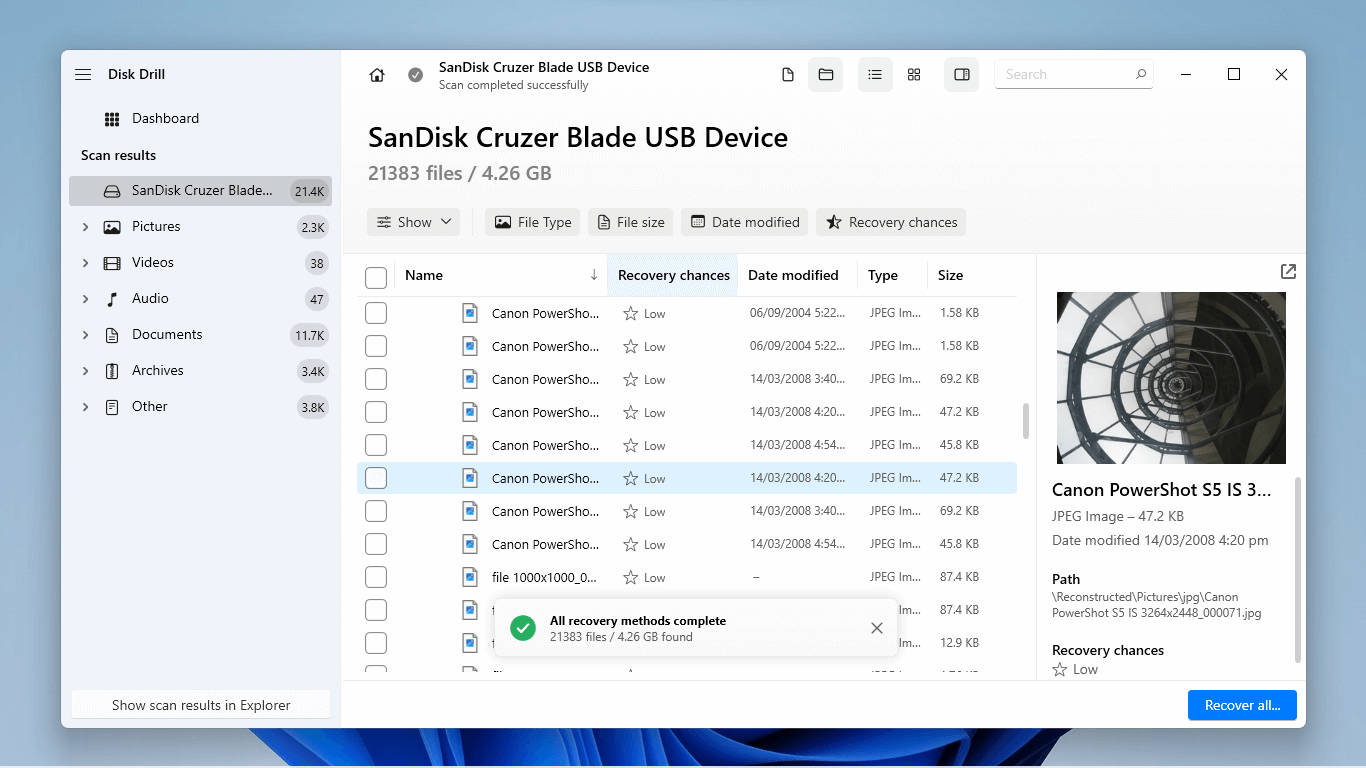Open preview in external window
1366x768 pixels.
1287,271
